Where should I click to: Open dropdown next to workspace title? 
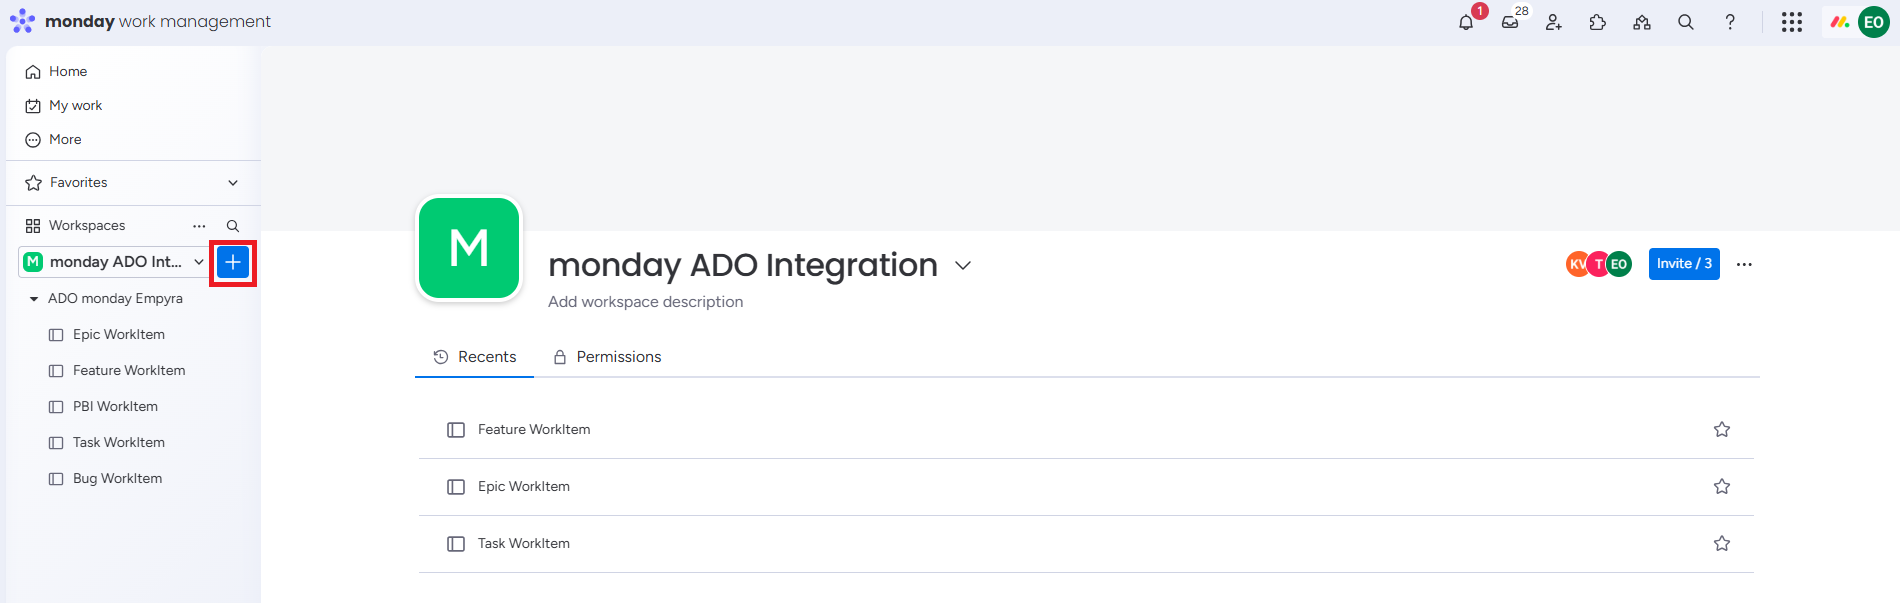point(963,266)
